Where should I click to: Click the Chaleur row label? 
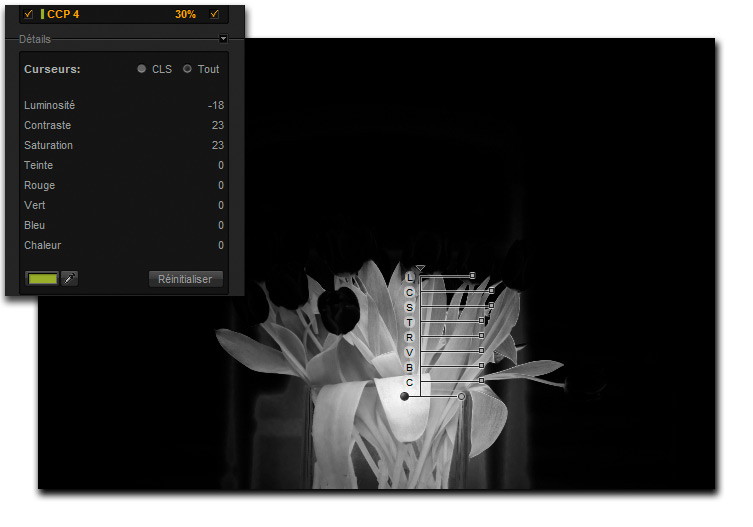[x=43, y=245]
